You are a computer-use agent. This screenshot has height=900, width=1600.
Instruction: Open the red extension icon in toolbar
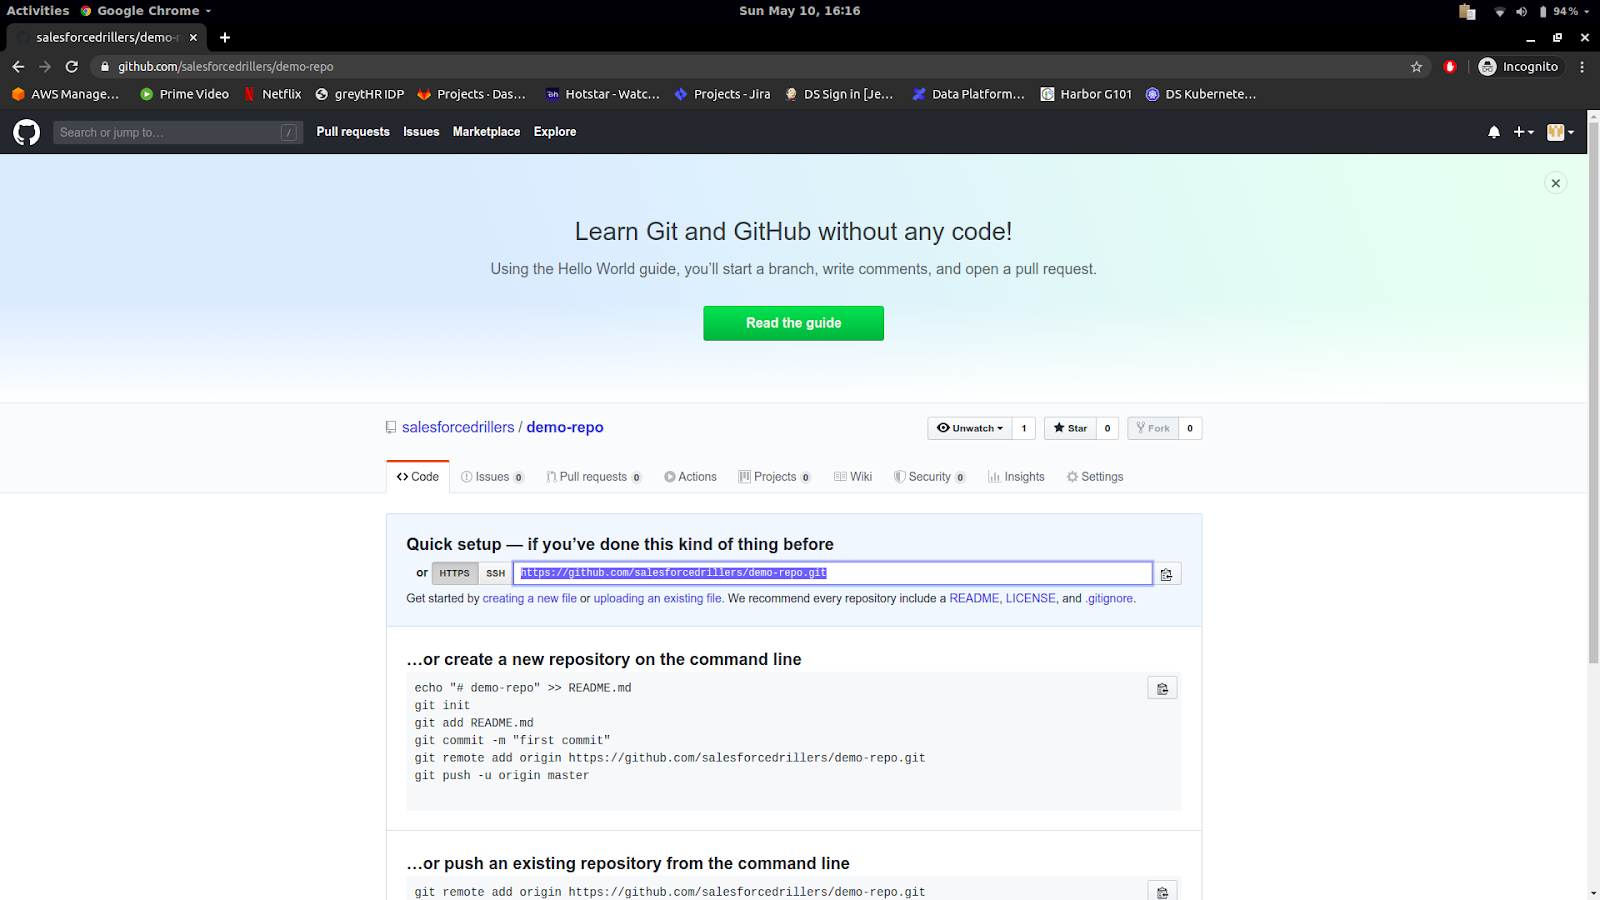pyautogui.click(x=1450, y=67)
